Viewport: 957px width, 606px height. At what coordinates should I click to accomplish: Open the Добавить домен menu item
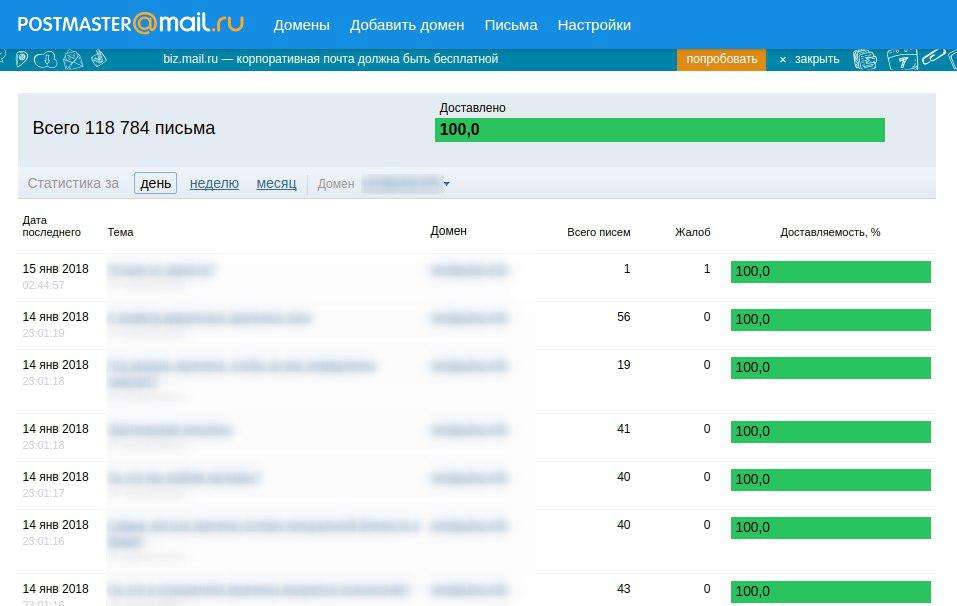pyautogui.click(x=407, y=25)
